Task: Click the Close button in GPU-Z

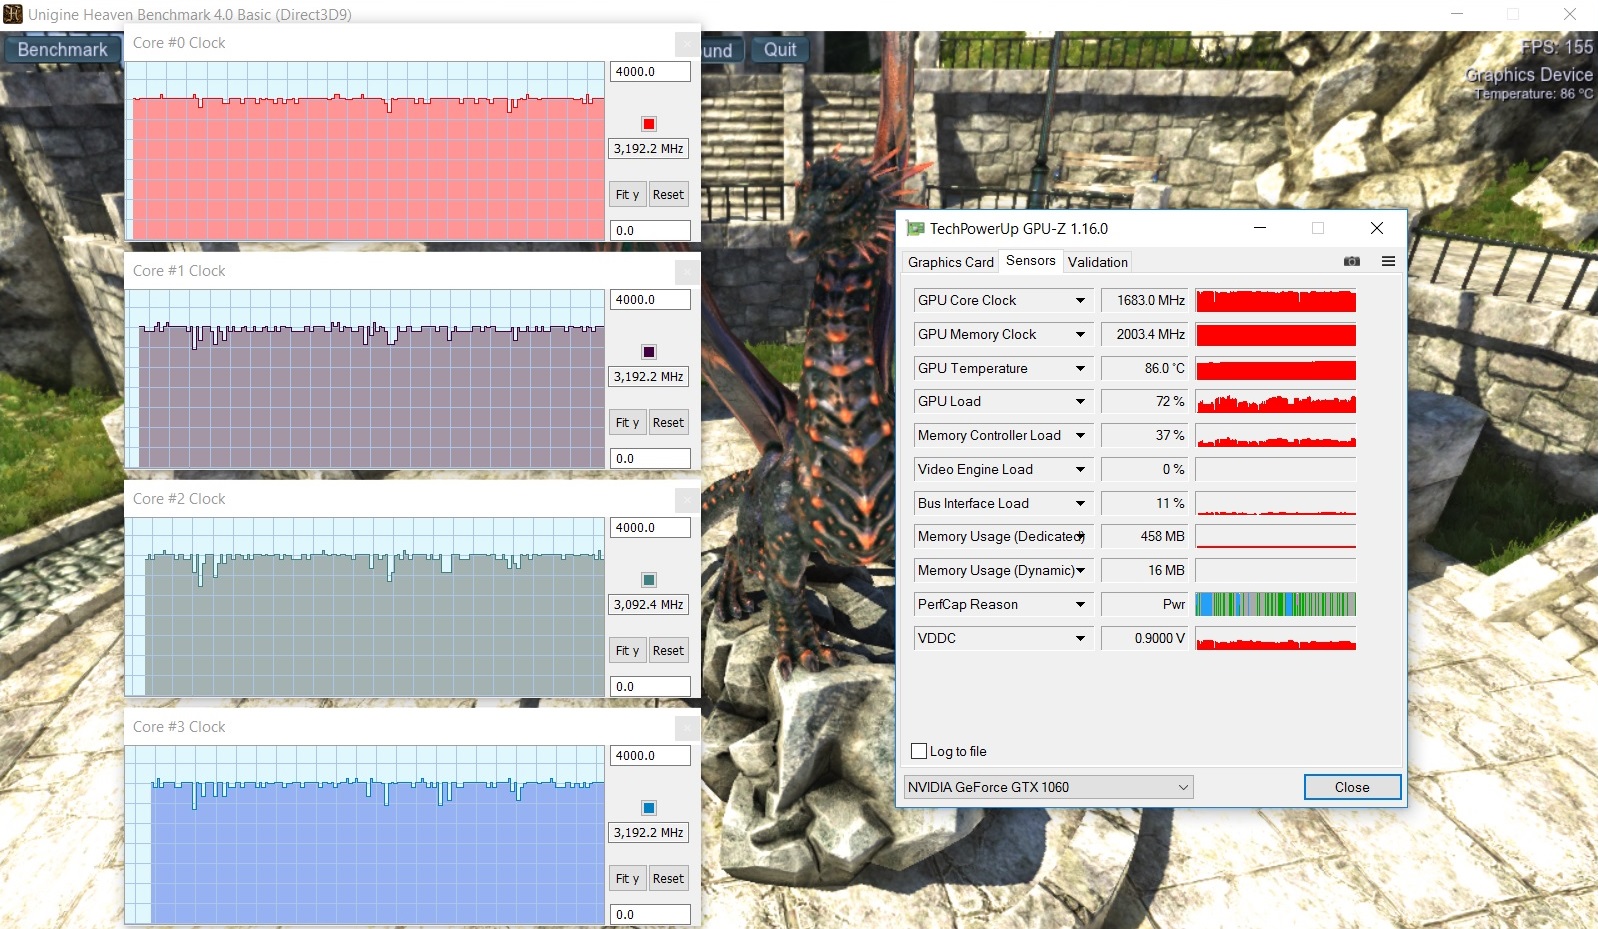Action: 1352,787
